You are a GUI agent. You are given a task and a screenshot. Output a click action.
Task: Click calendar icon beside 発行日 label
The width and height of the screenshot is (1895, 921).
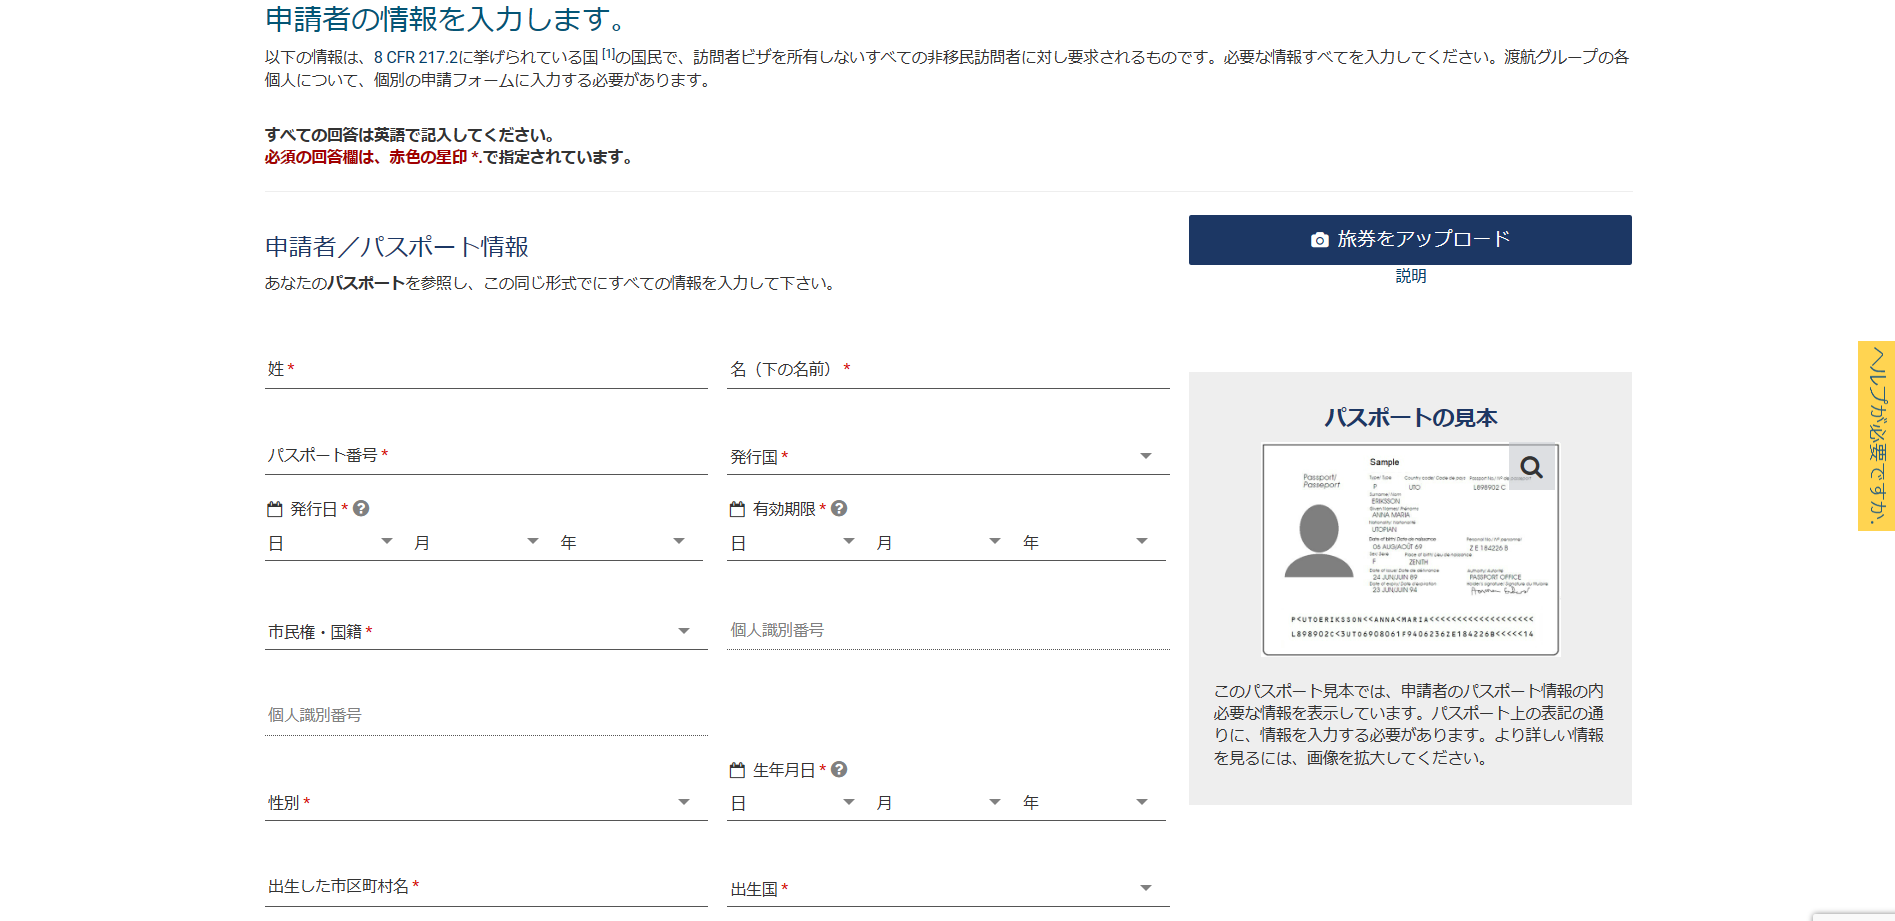tap(275, 509)
